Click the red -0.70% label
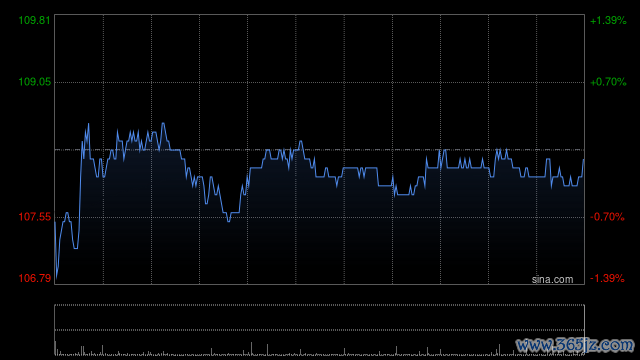This screenshot has width=640, height=360. [607, 217]
